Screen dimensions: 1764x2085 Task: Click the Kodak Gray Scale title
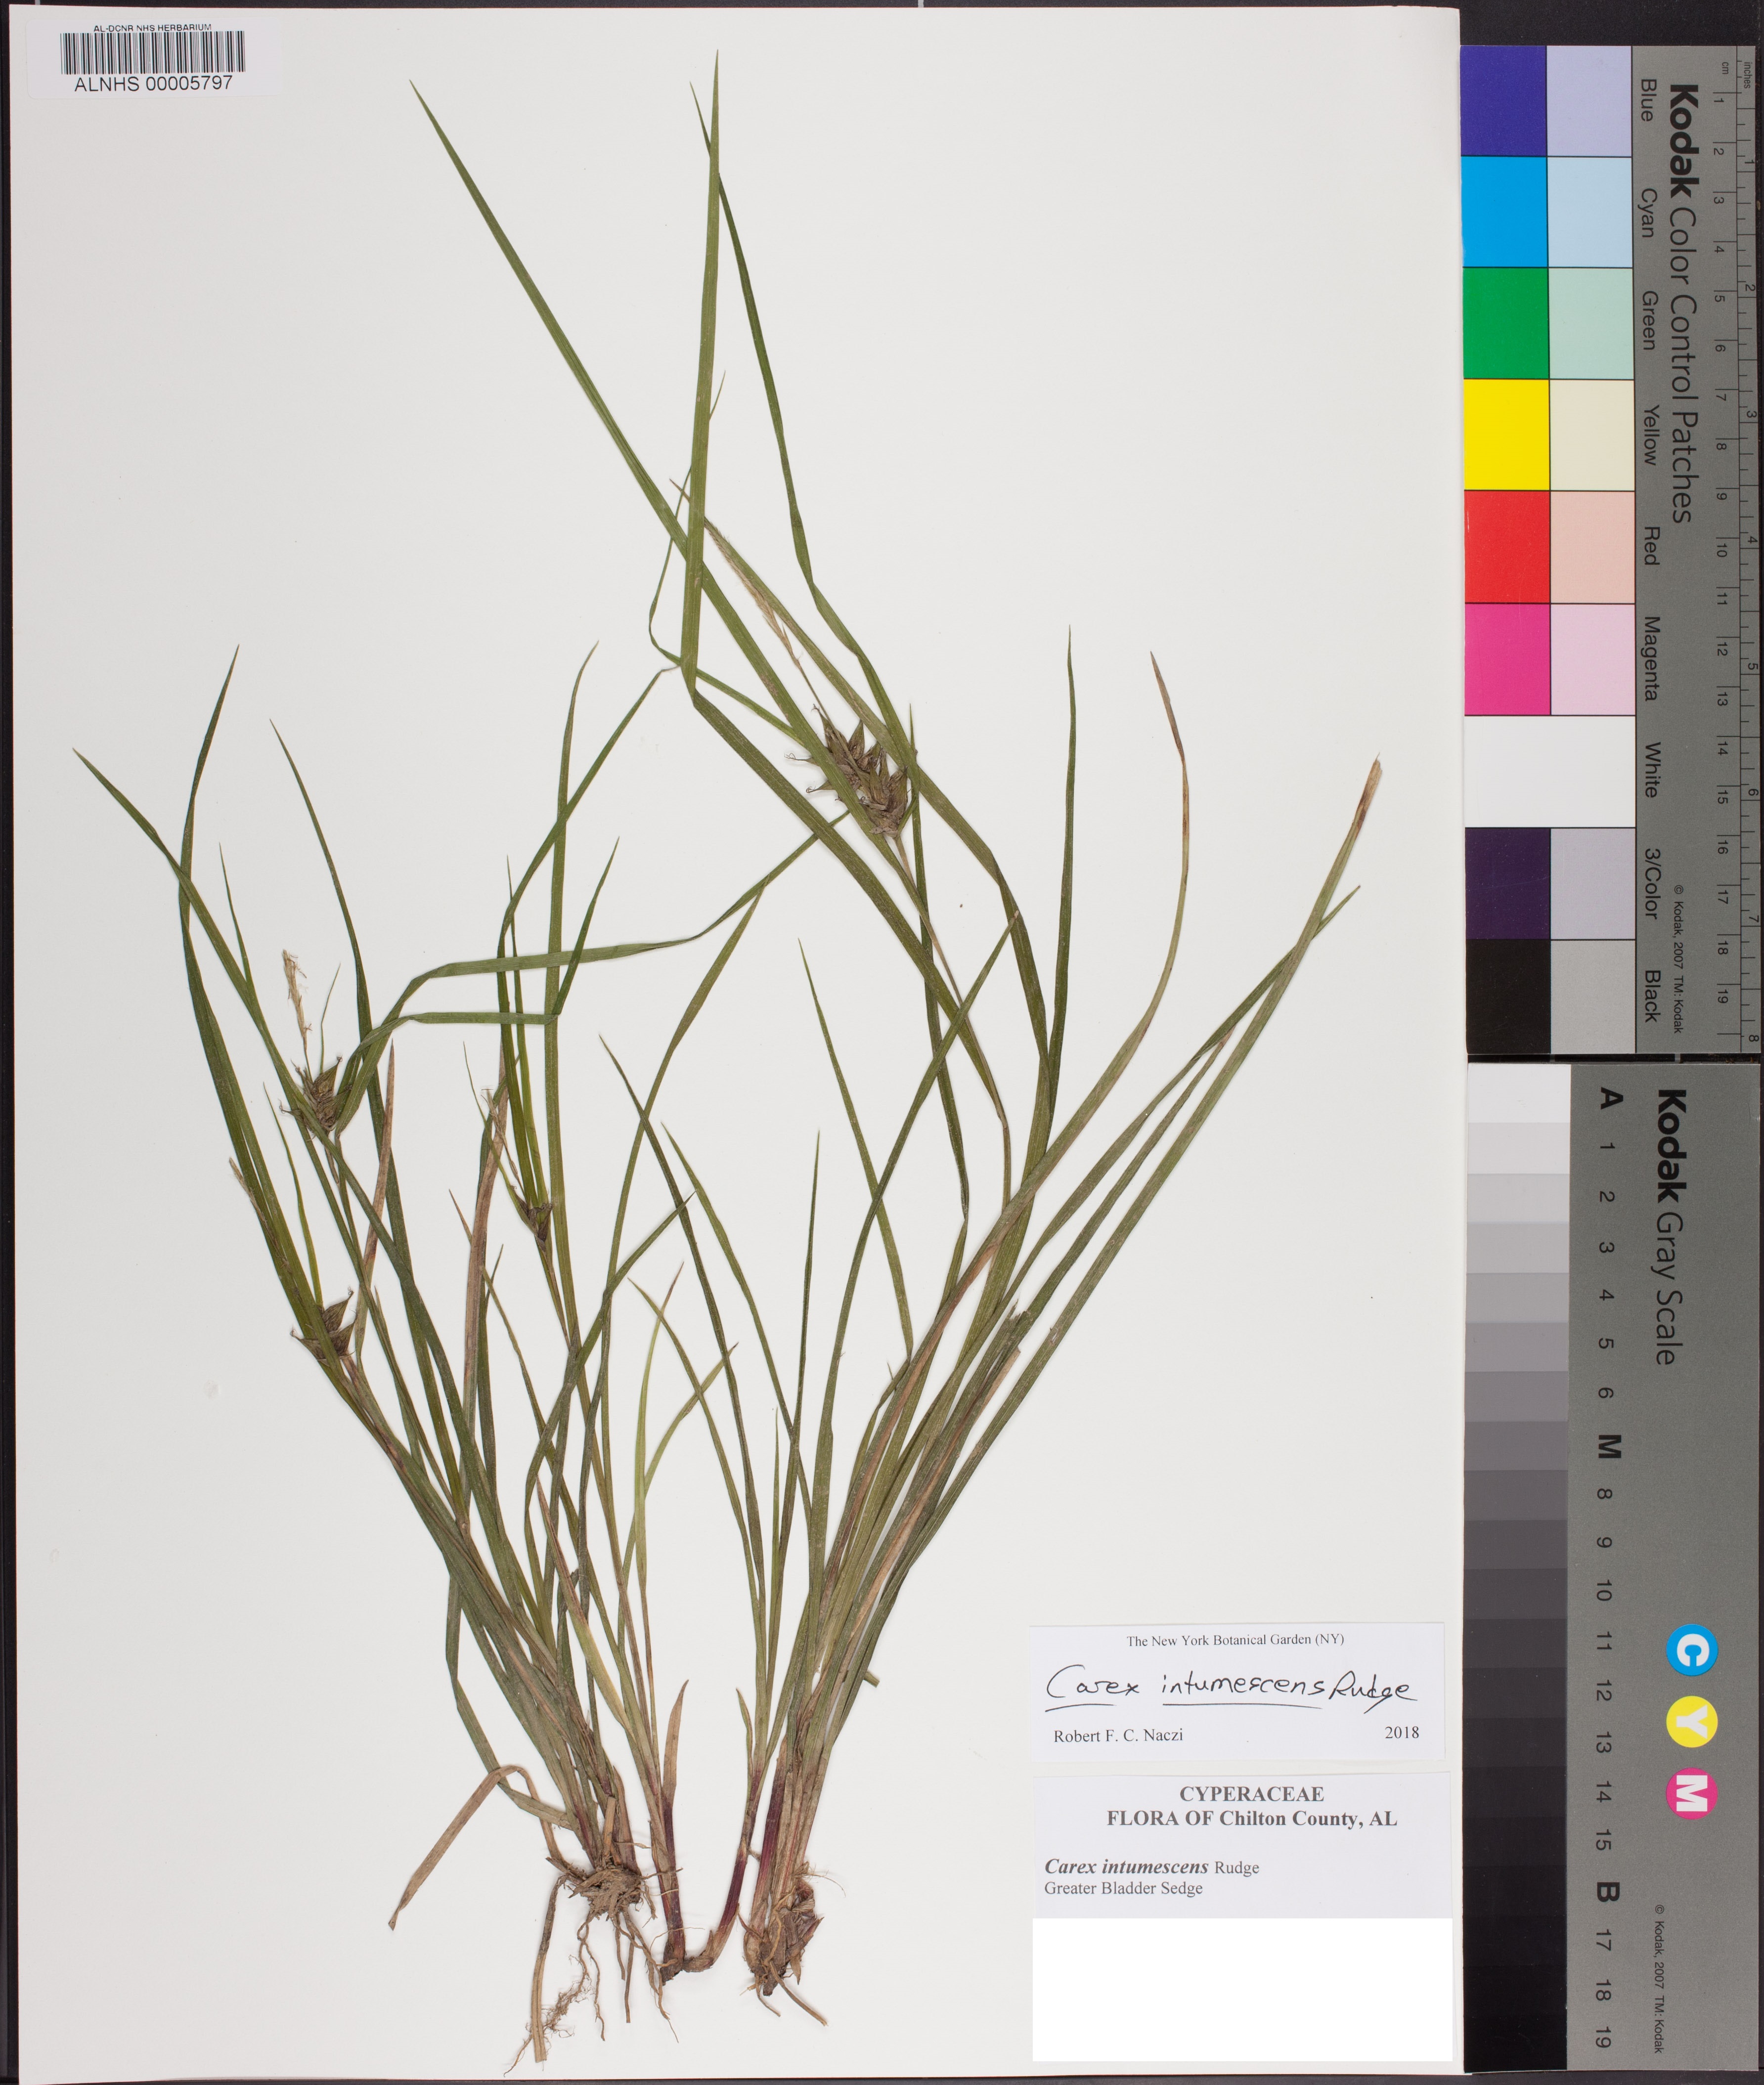(1670, 1227)
